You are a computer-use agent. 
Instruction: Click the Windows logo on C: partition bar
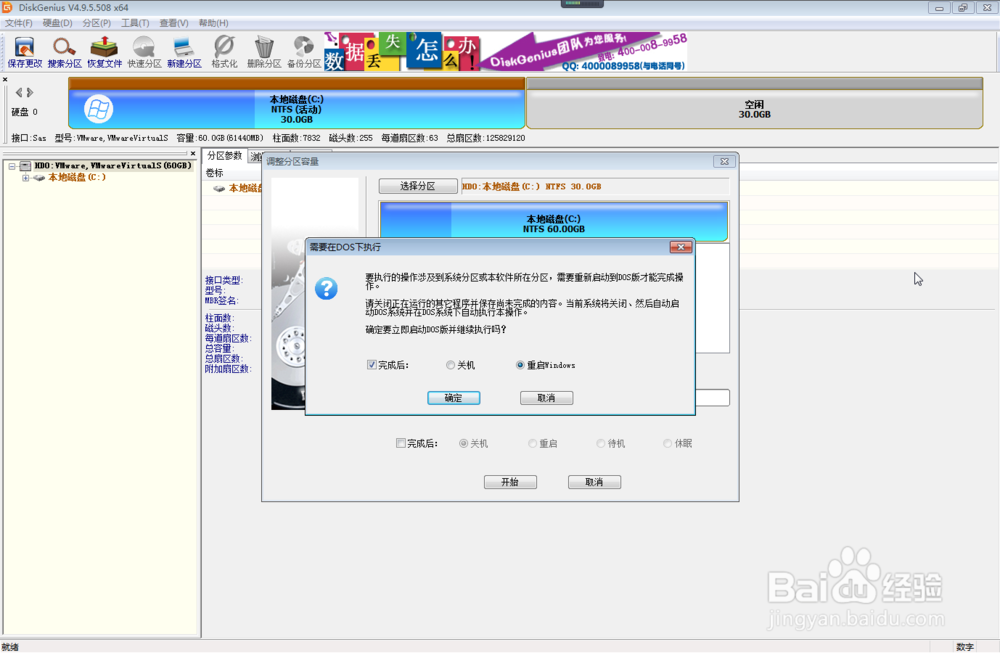(x=98, y=109)
